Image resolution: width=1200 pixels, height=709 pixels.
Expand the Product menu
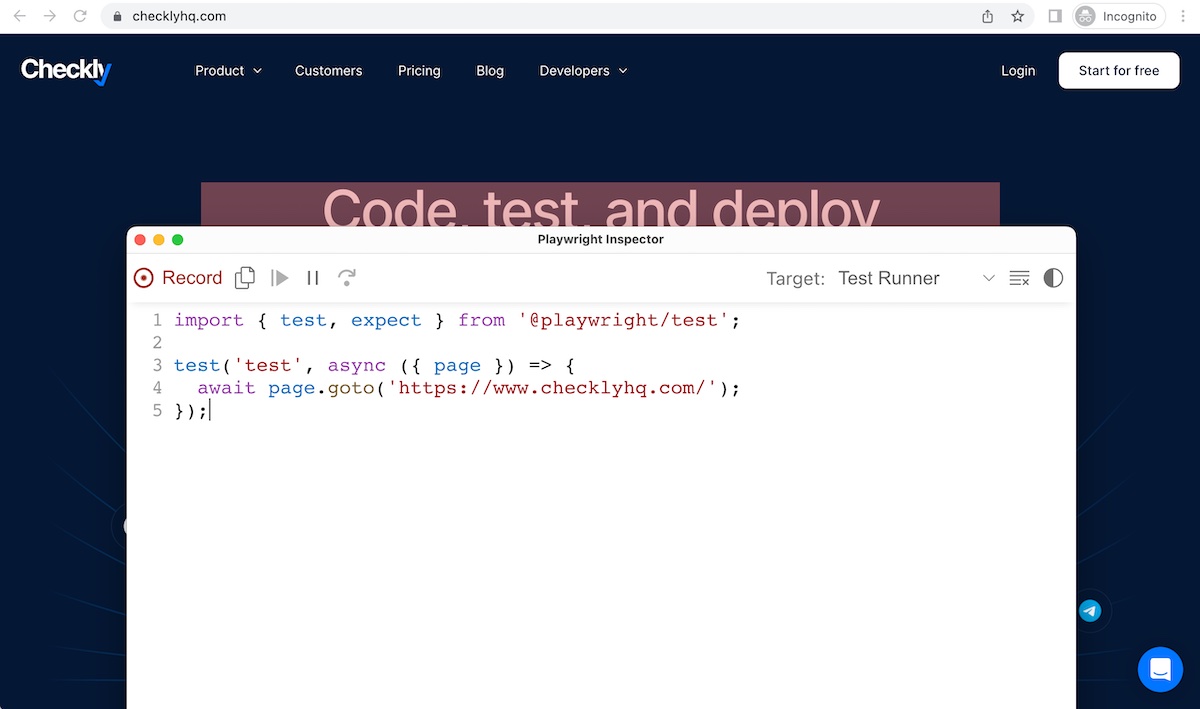[228, 71]
